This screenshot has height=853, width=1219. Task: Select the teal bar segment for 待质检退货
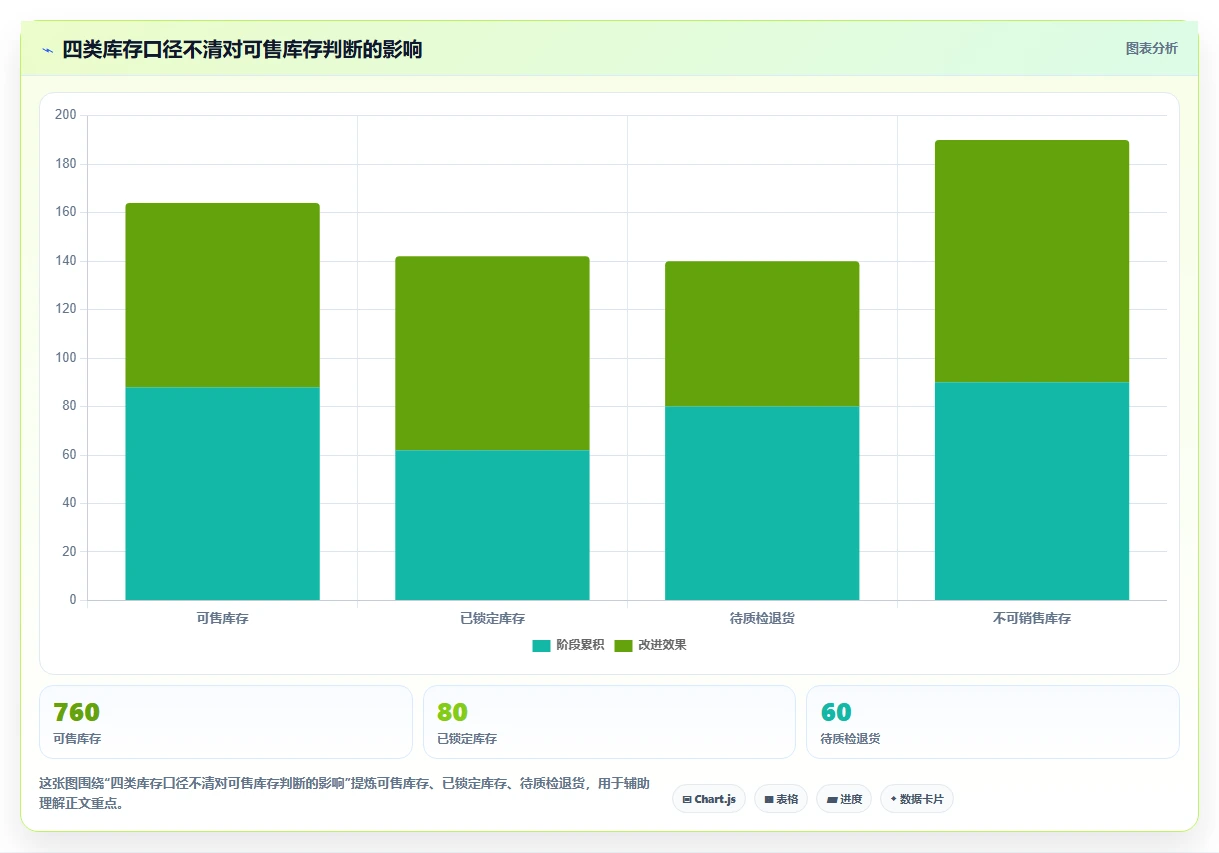(x=762, y=503)
